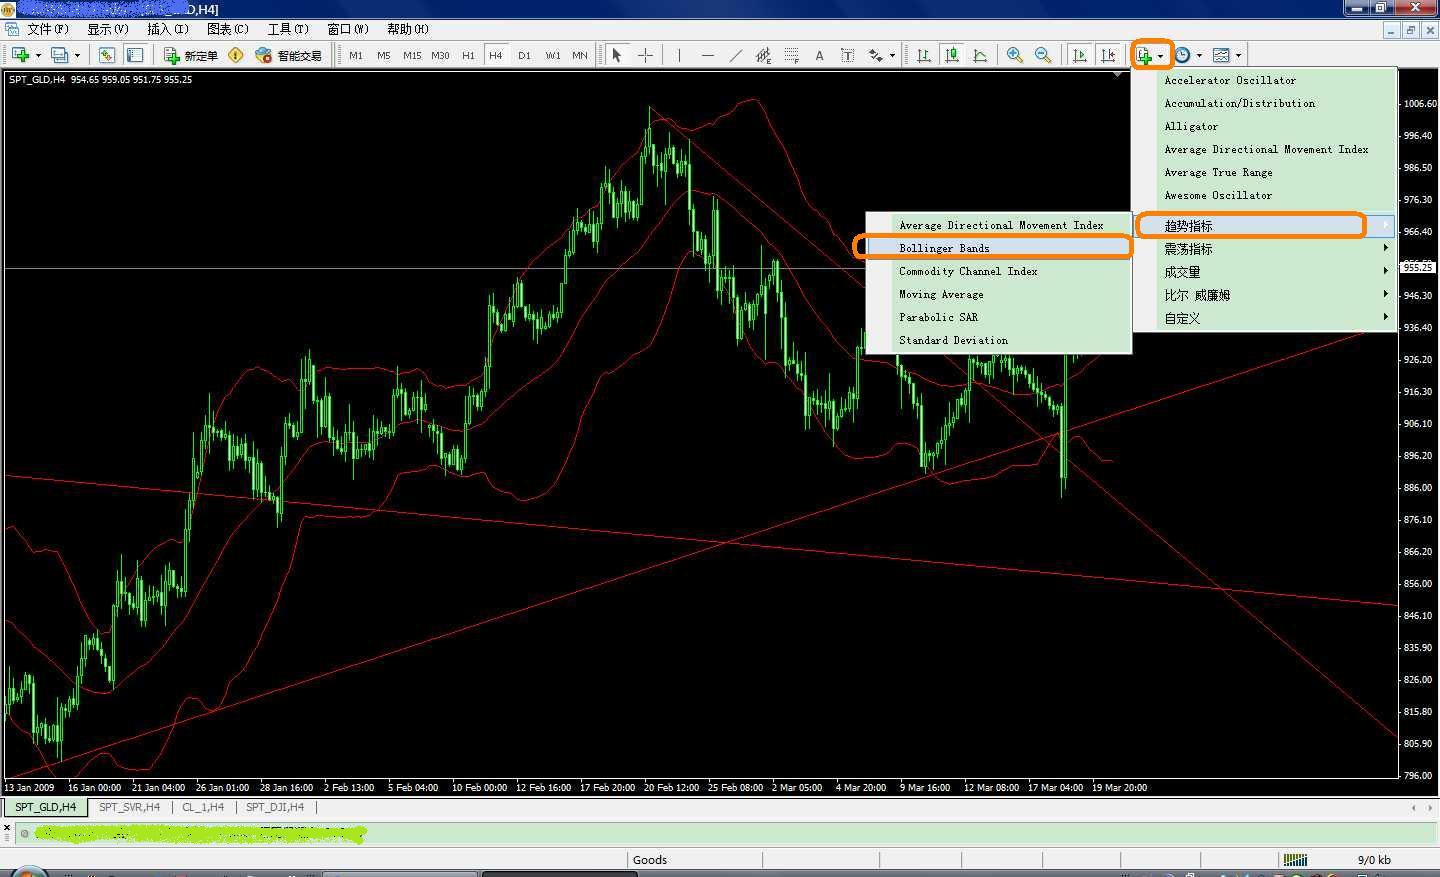Expand the templates dropdown arrow

pyautogui.click(x=1238, y=55)
